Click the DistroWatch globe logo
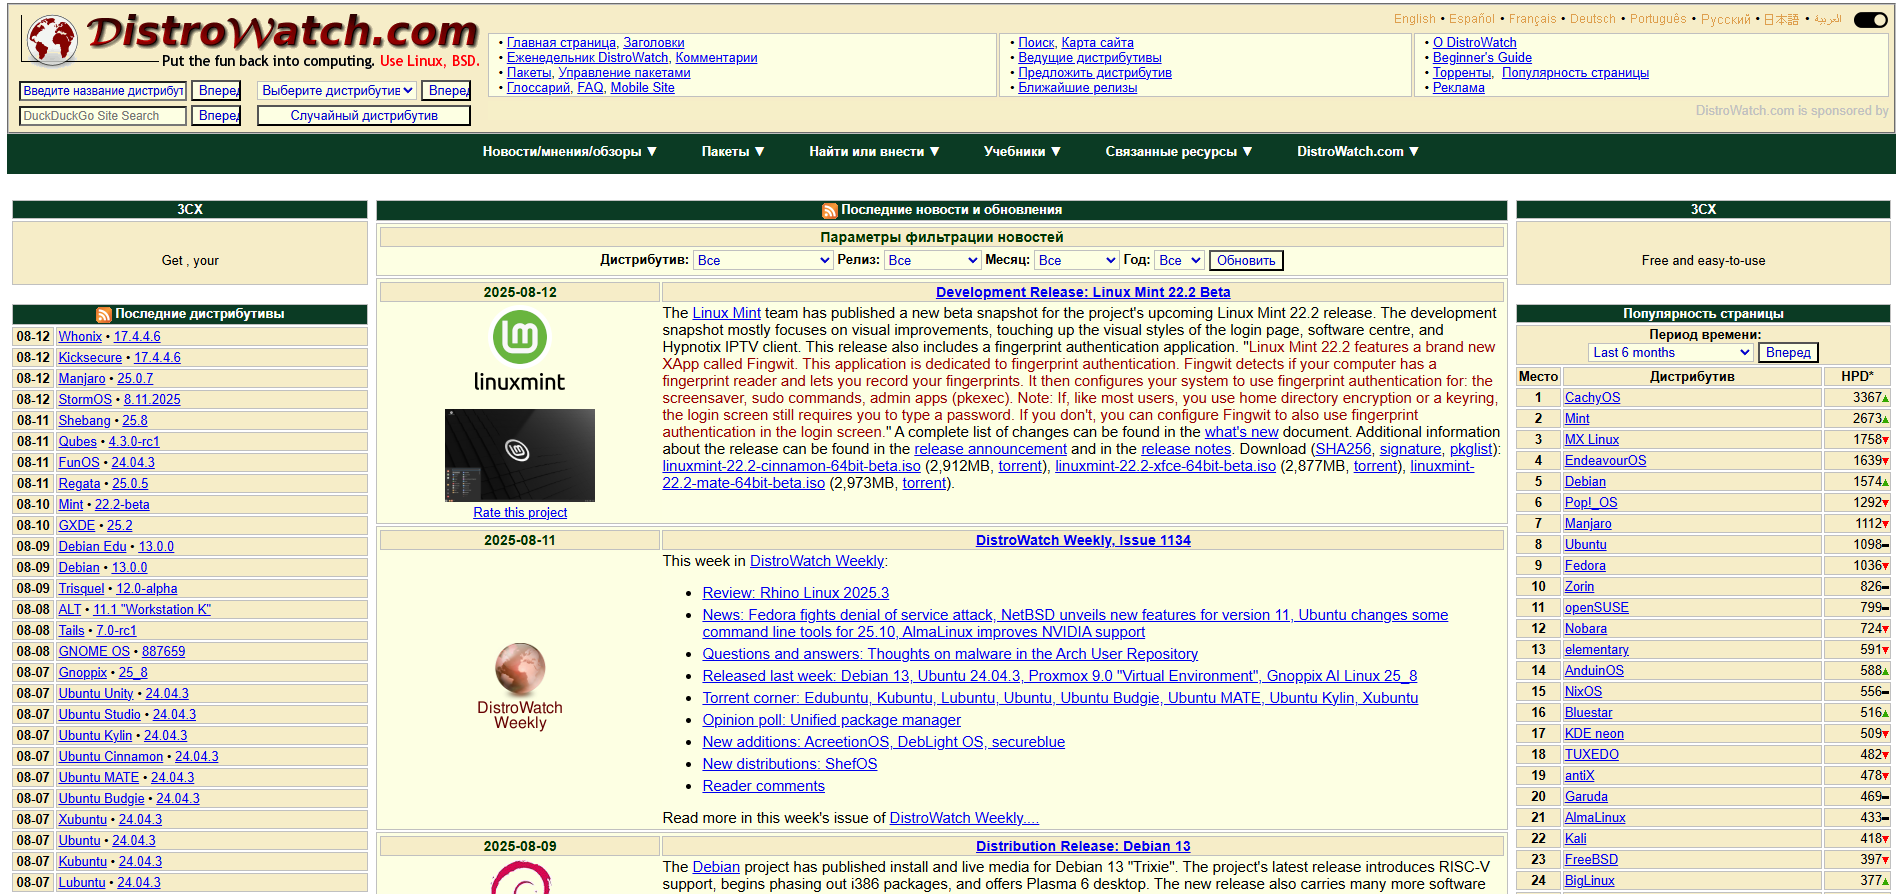 coord(52,40)
